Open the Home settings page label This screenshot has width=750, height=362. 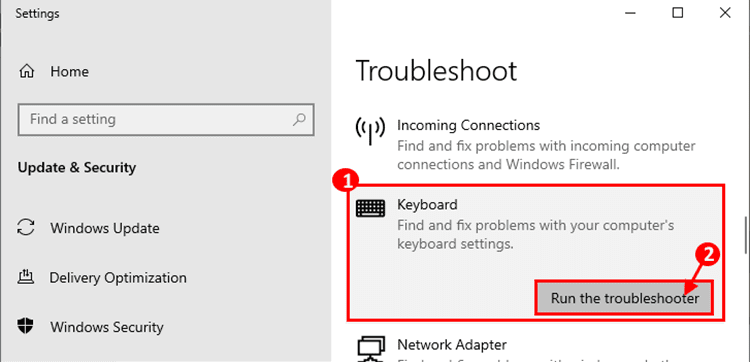pos(69,72)
